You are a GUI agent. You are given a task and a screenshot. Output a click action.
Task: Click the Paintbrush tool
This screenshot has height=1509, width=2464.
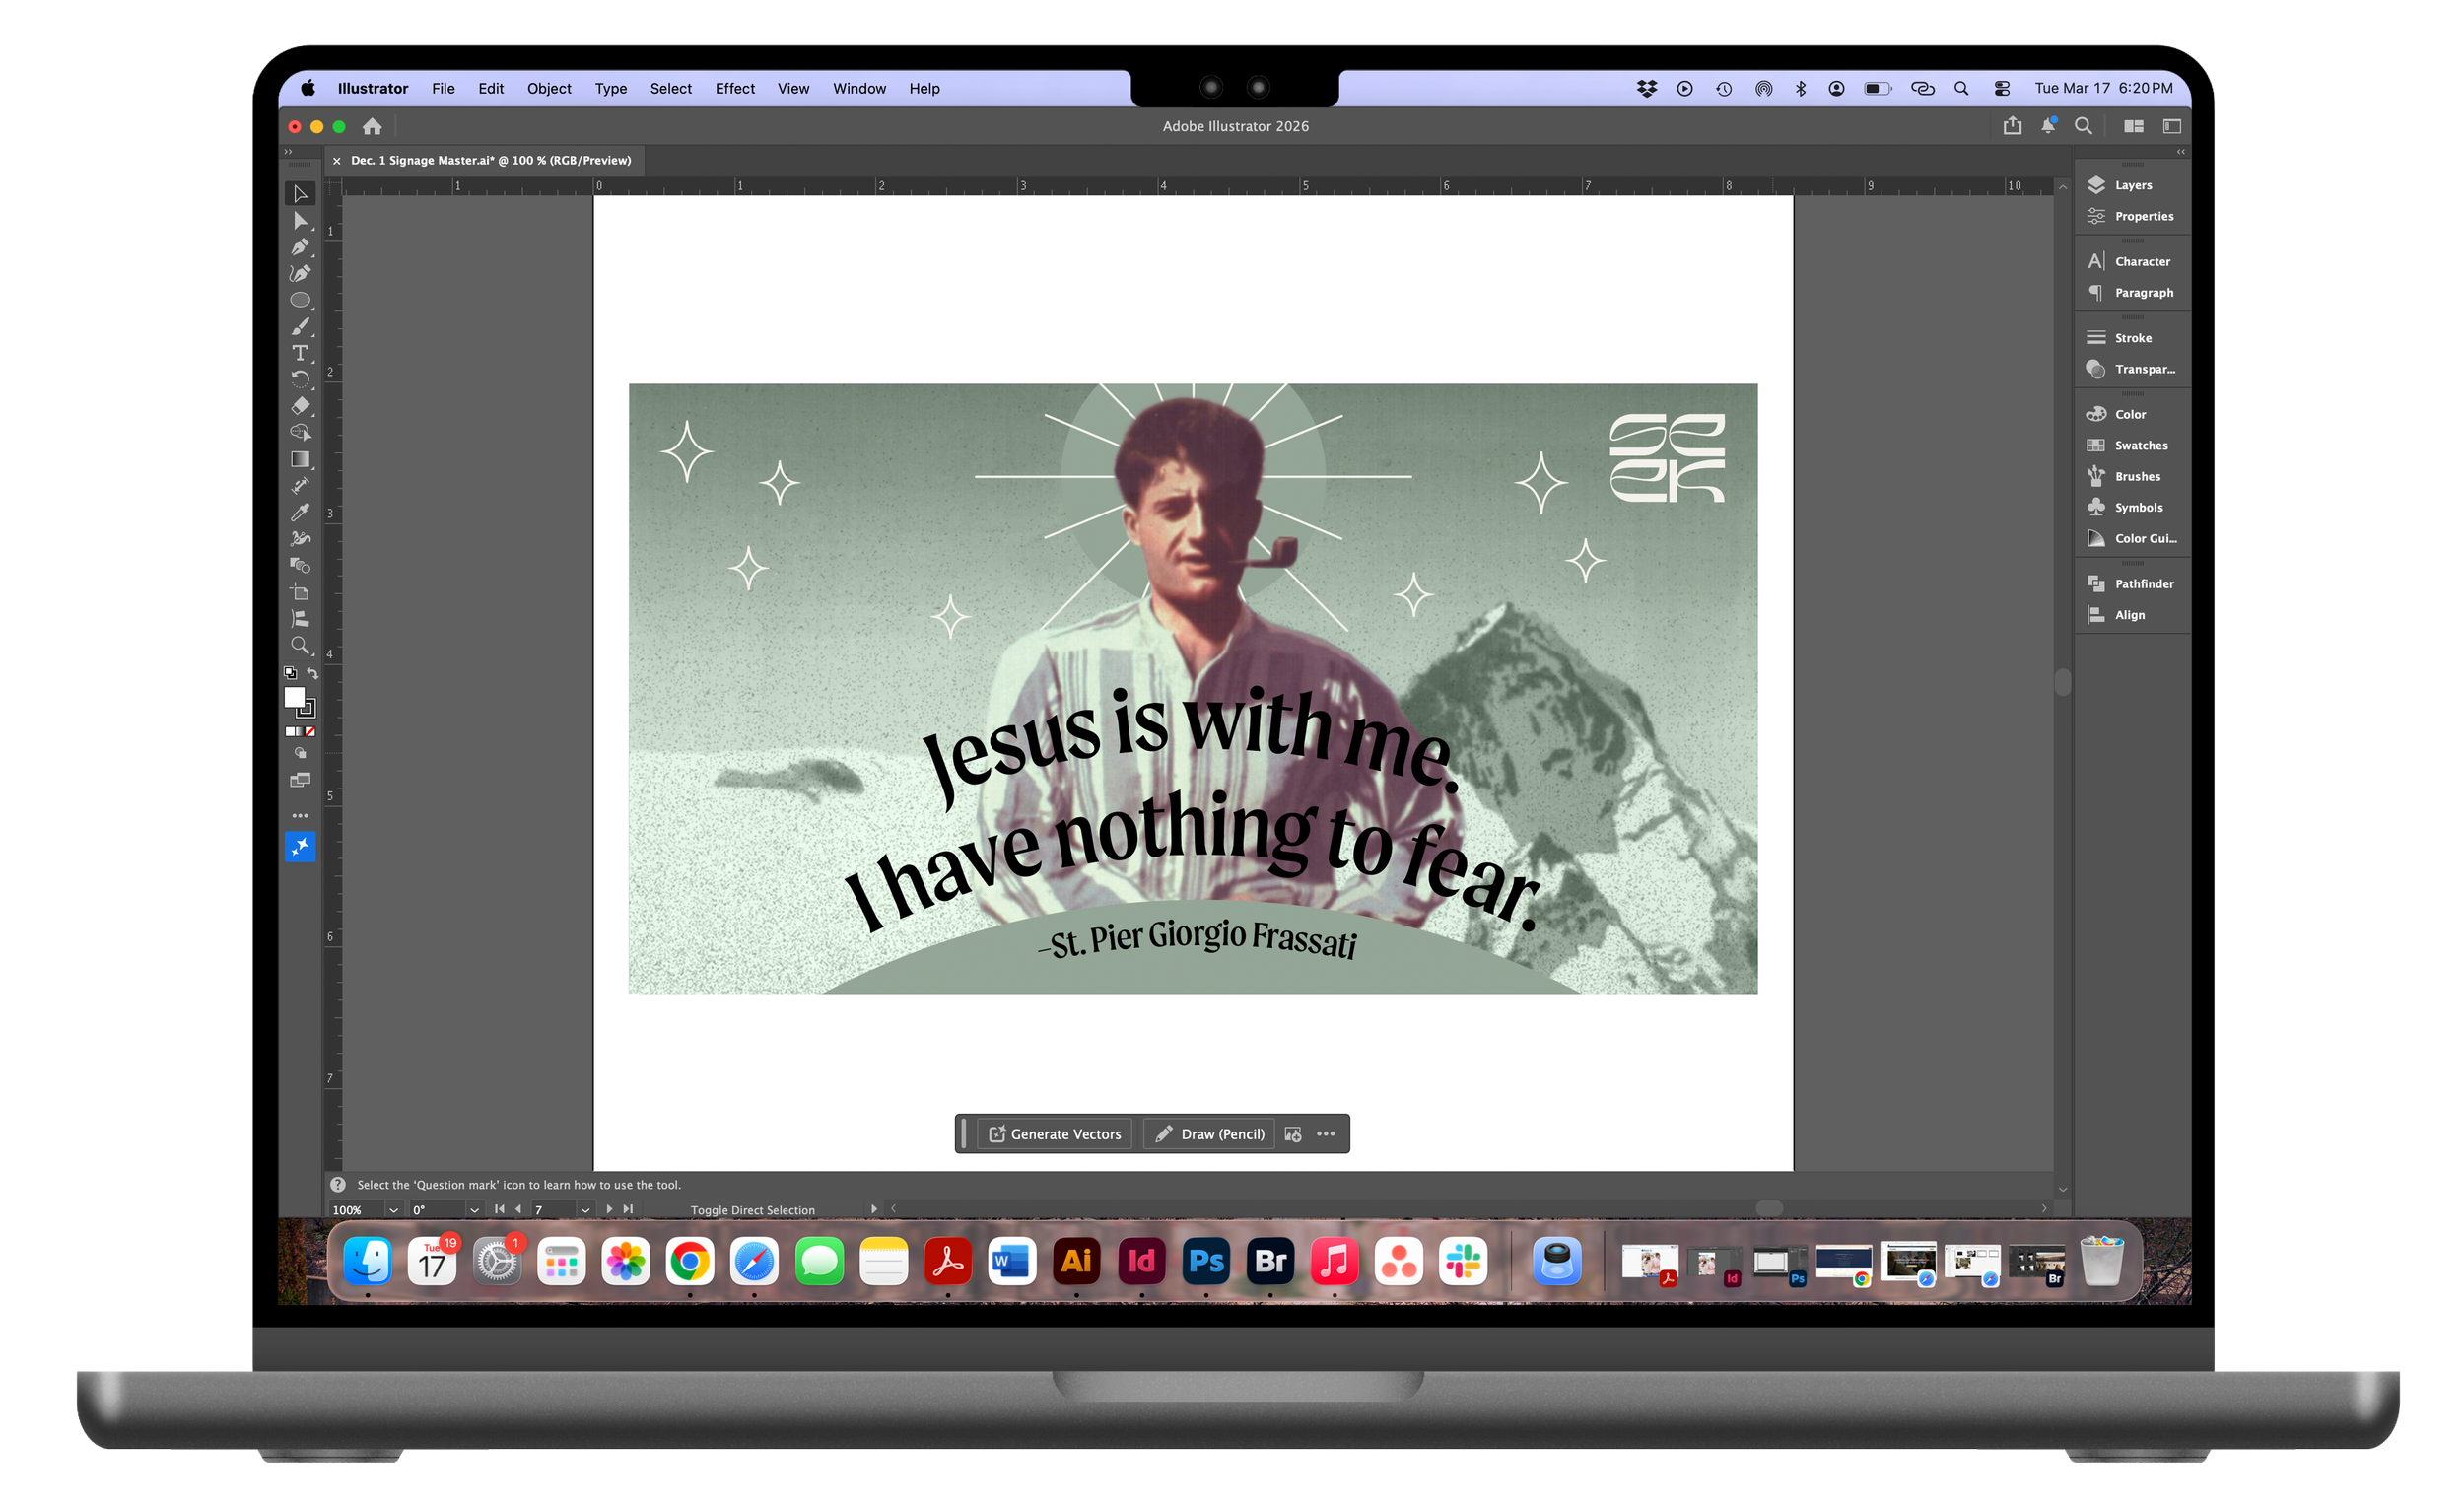pyautogui.click(x=299, y=327)
